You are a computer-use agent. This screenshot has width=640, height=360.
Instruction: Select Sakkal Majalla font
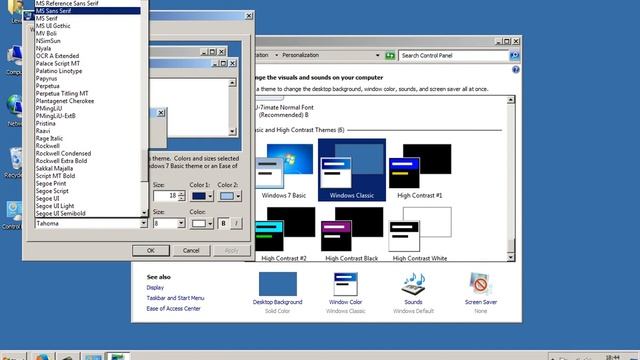[x=54, y=168]
